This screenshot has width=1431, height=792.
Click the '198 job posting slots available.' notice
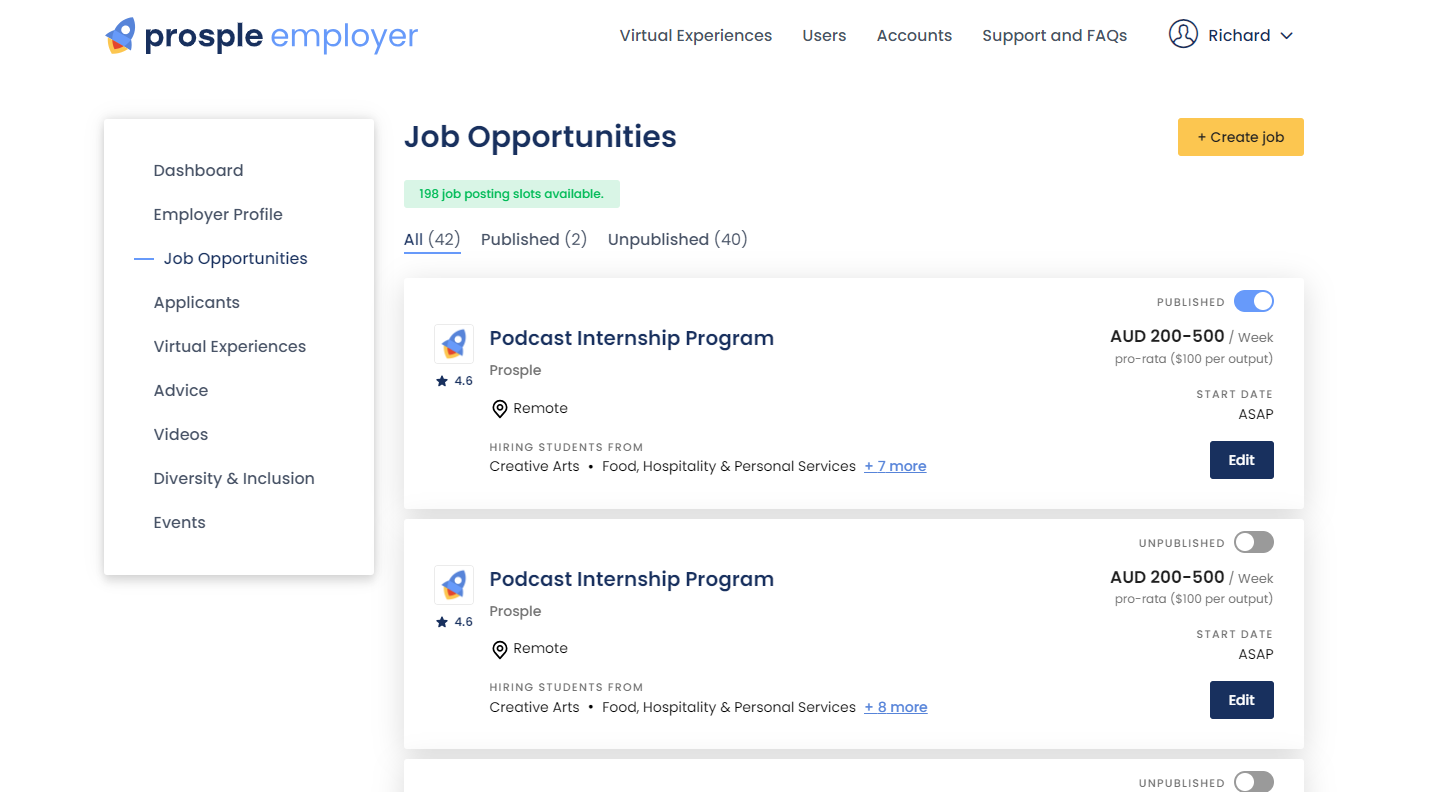click(x=512, y=194)
